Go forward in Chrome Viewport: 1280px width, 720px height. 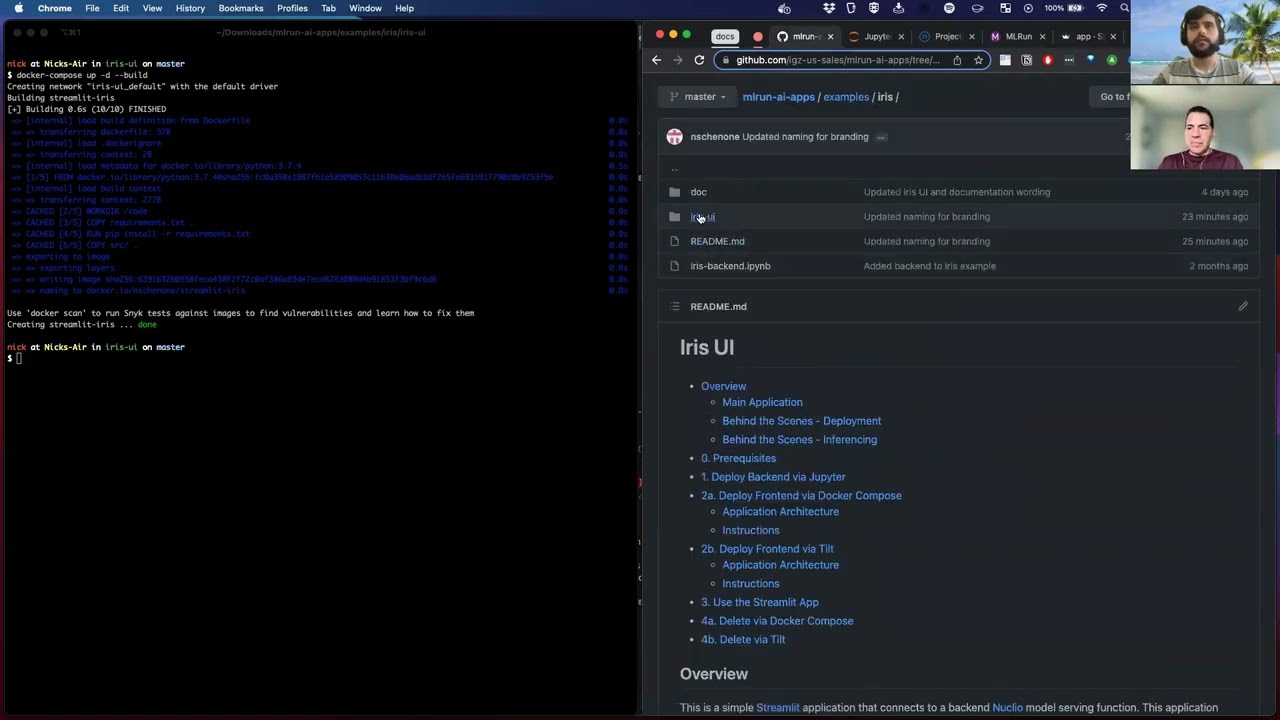[x=677, y=60]
